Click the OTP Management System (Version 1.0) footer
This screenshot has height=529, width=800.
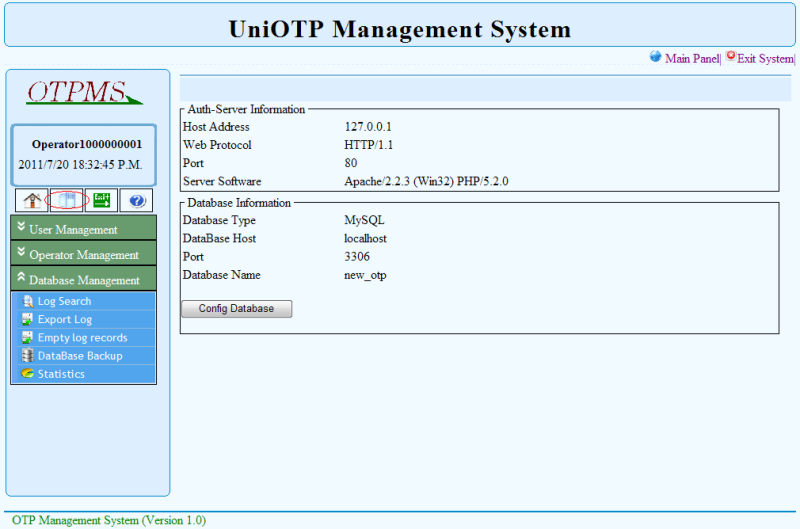109,520
